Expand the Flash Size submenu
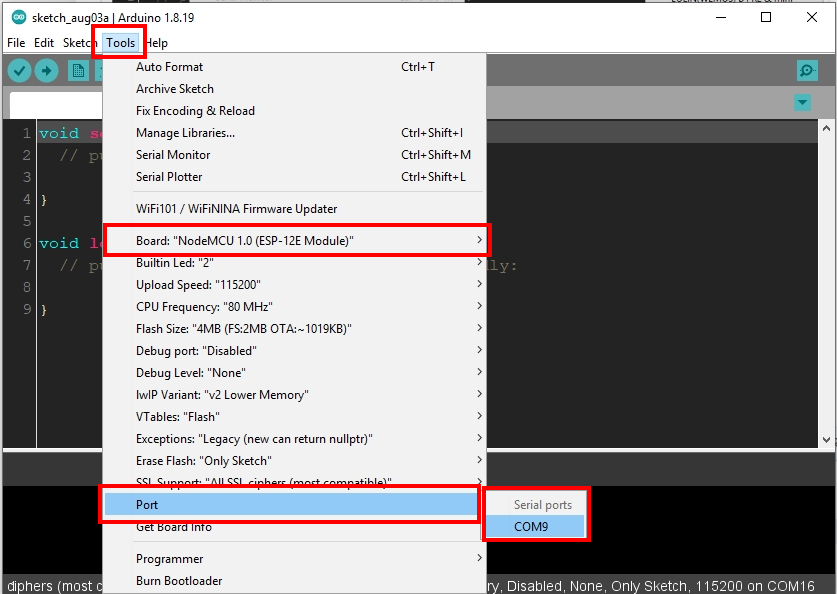This screenshot has width=837, height=594. pyautogui.click(x=294, y=329)
